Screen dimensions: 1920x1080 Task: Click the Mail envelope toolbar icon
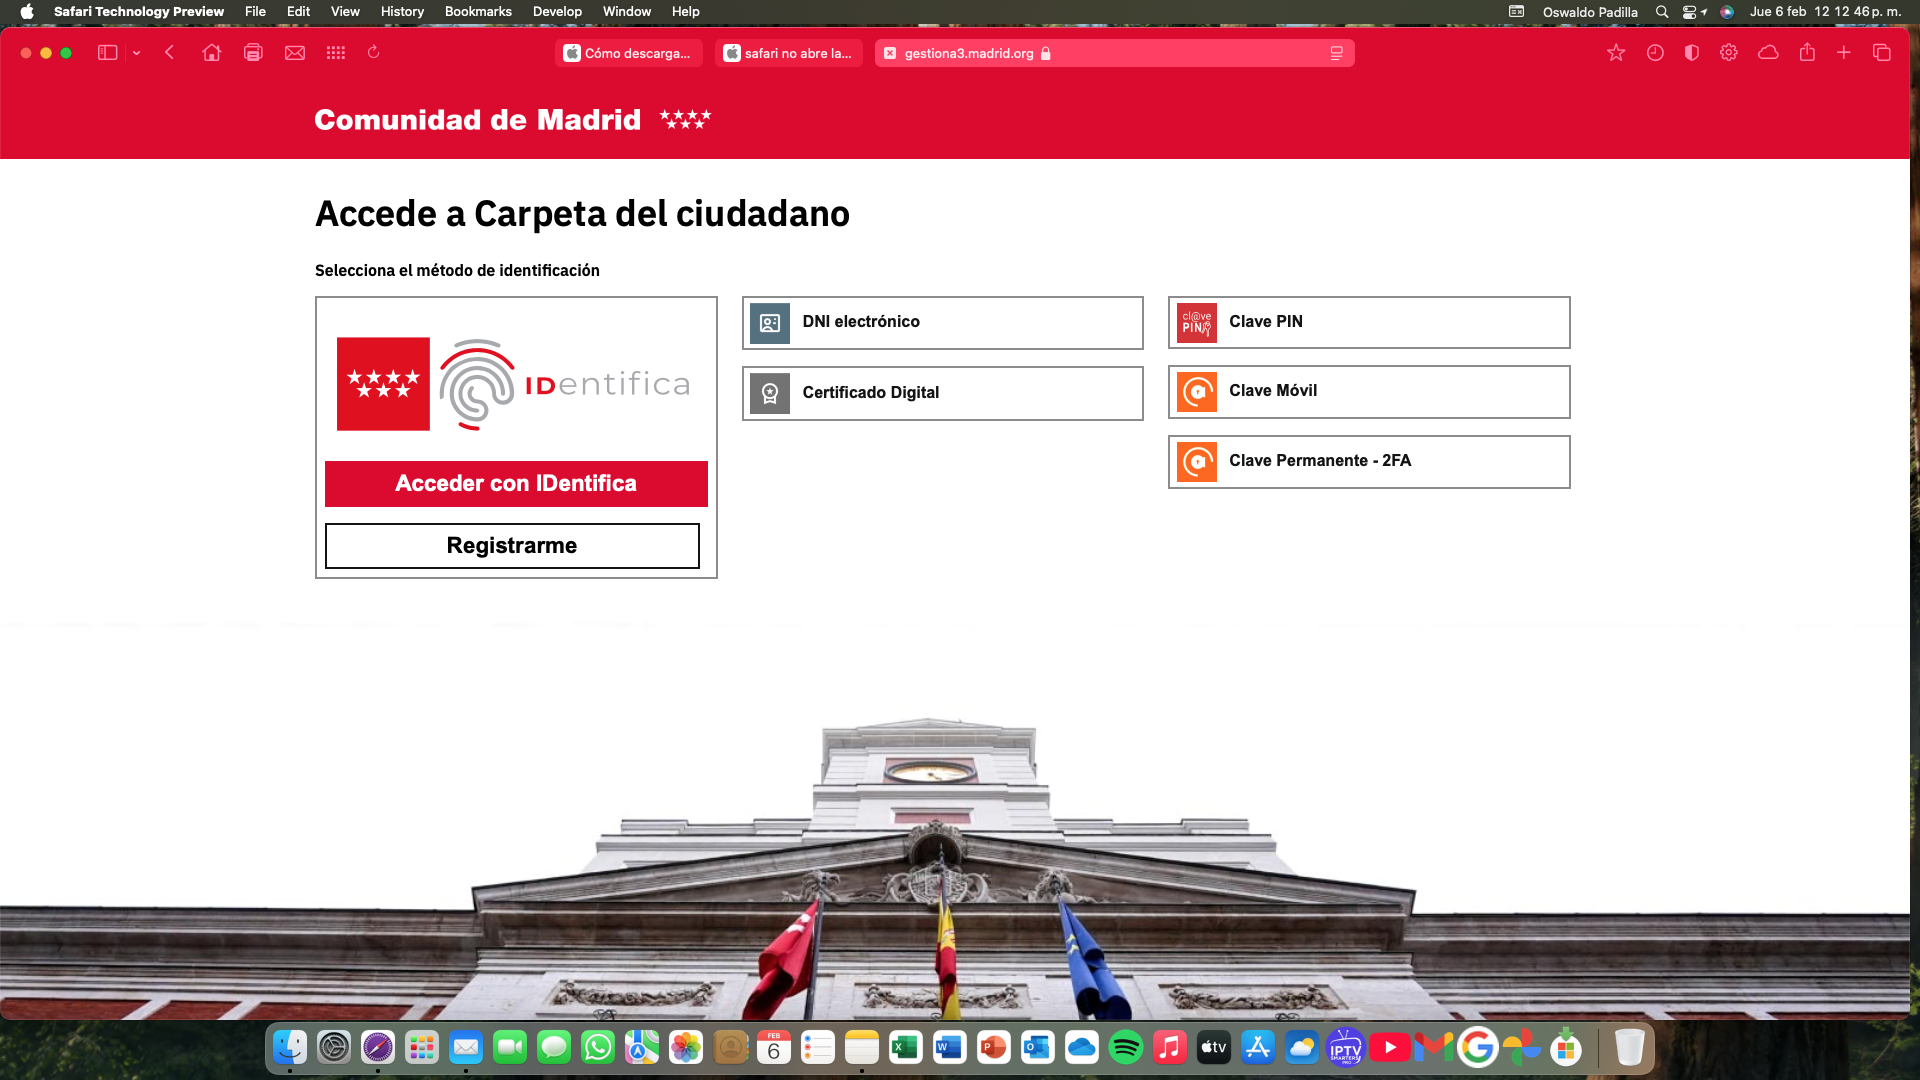(295, 53)
